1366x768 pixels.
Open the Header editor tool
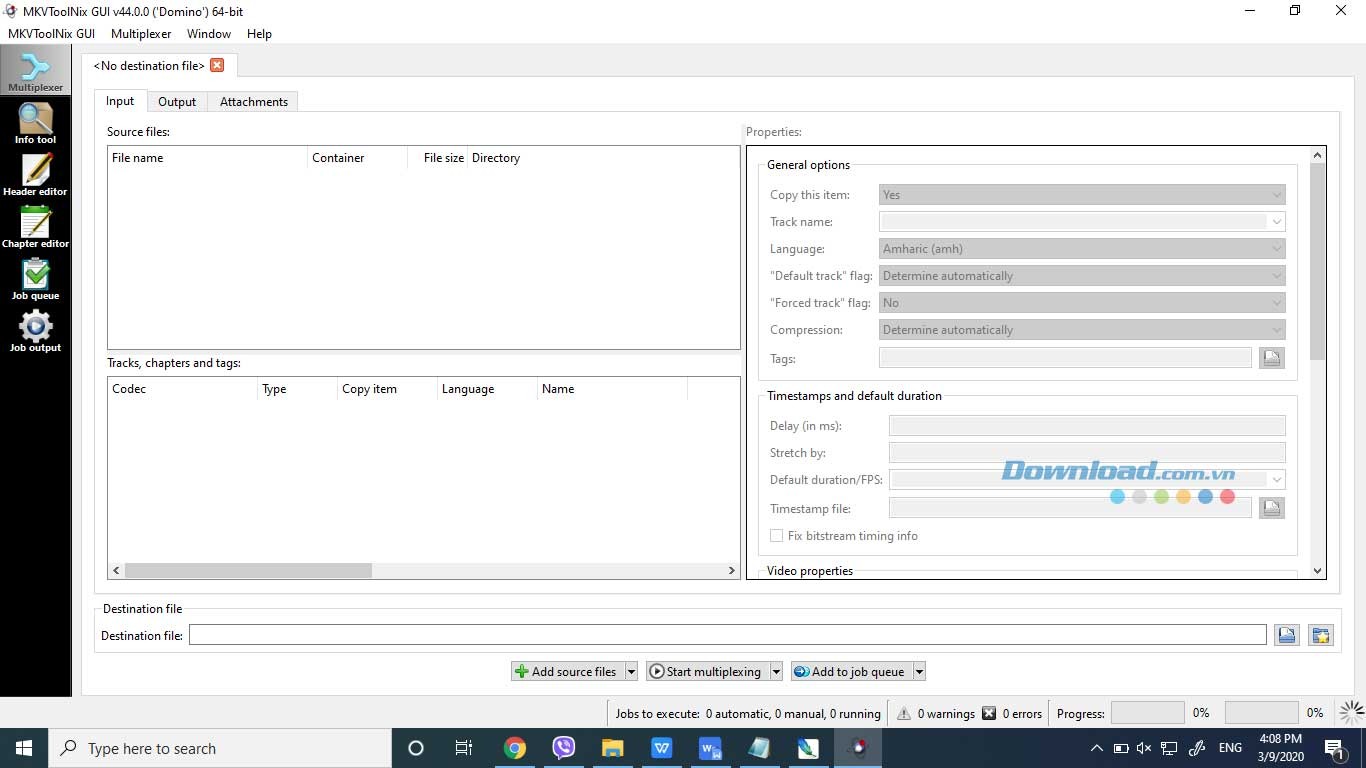pyautogui.click(x=35, y=175)
